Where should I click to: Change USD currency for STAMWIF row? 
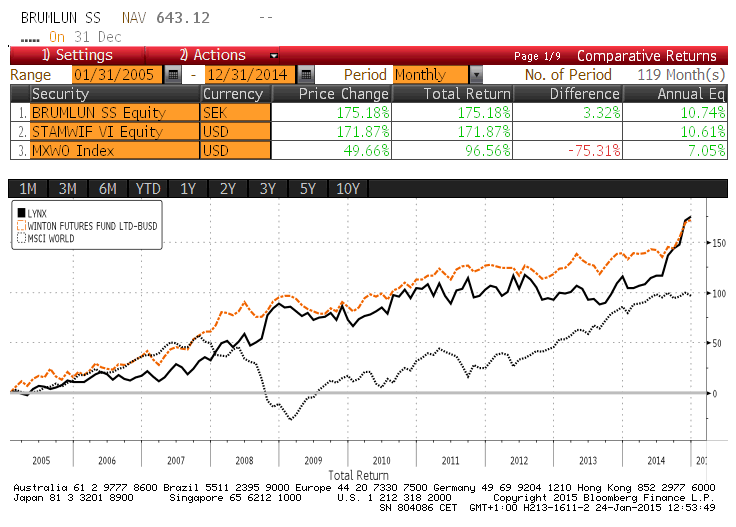236,131
